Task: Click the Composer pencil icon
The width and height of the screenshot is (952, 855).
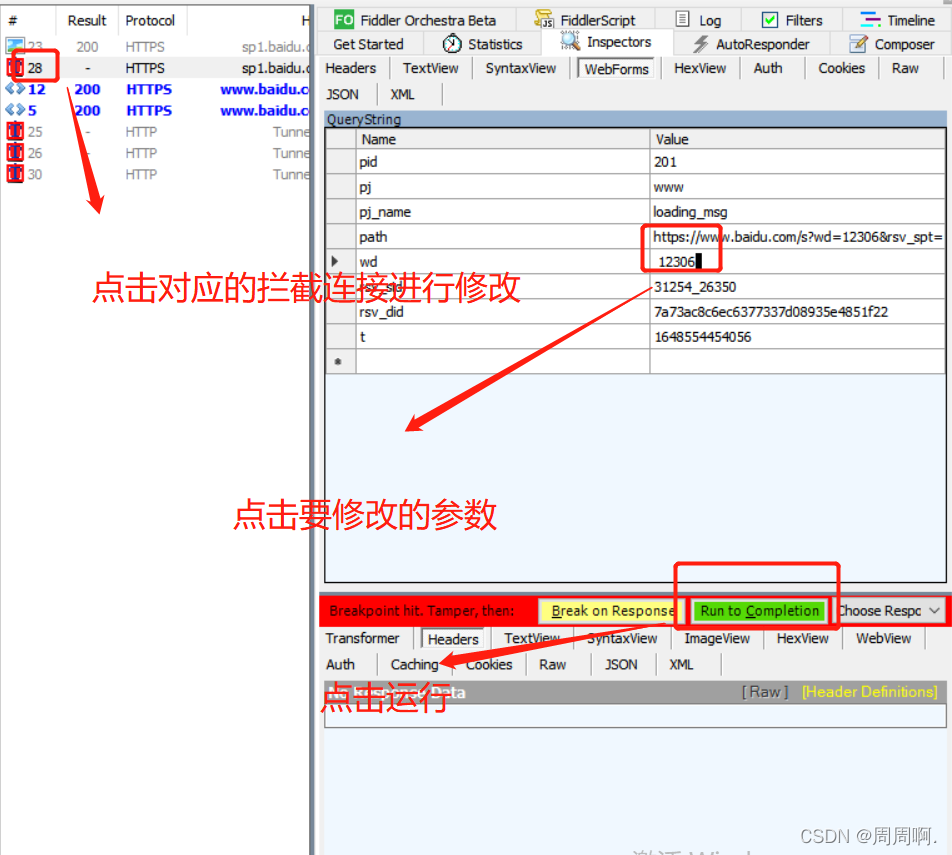Action: coord(858,44)
